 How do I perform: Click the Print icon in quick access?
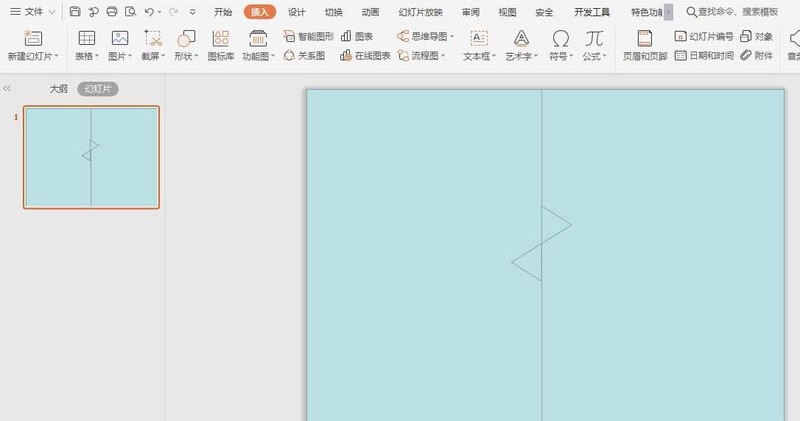click(x=112, y=11)
